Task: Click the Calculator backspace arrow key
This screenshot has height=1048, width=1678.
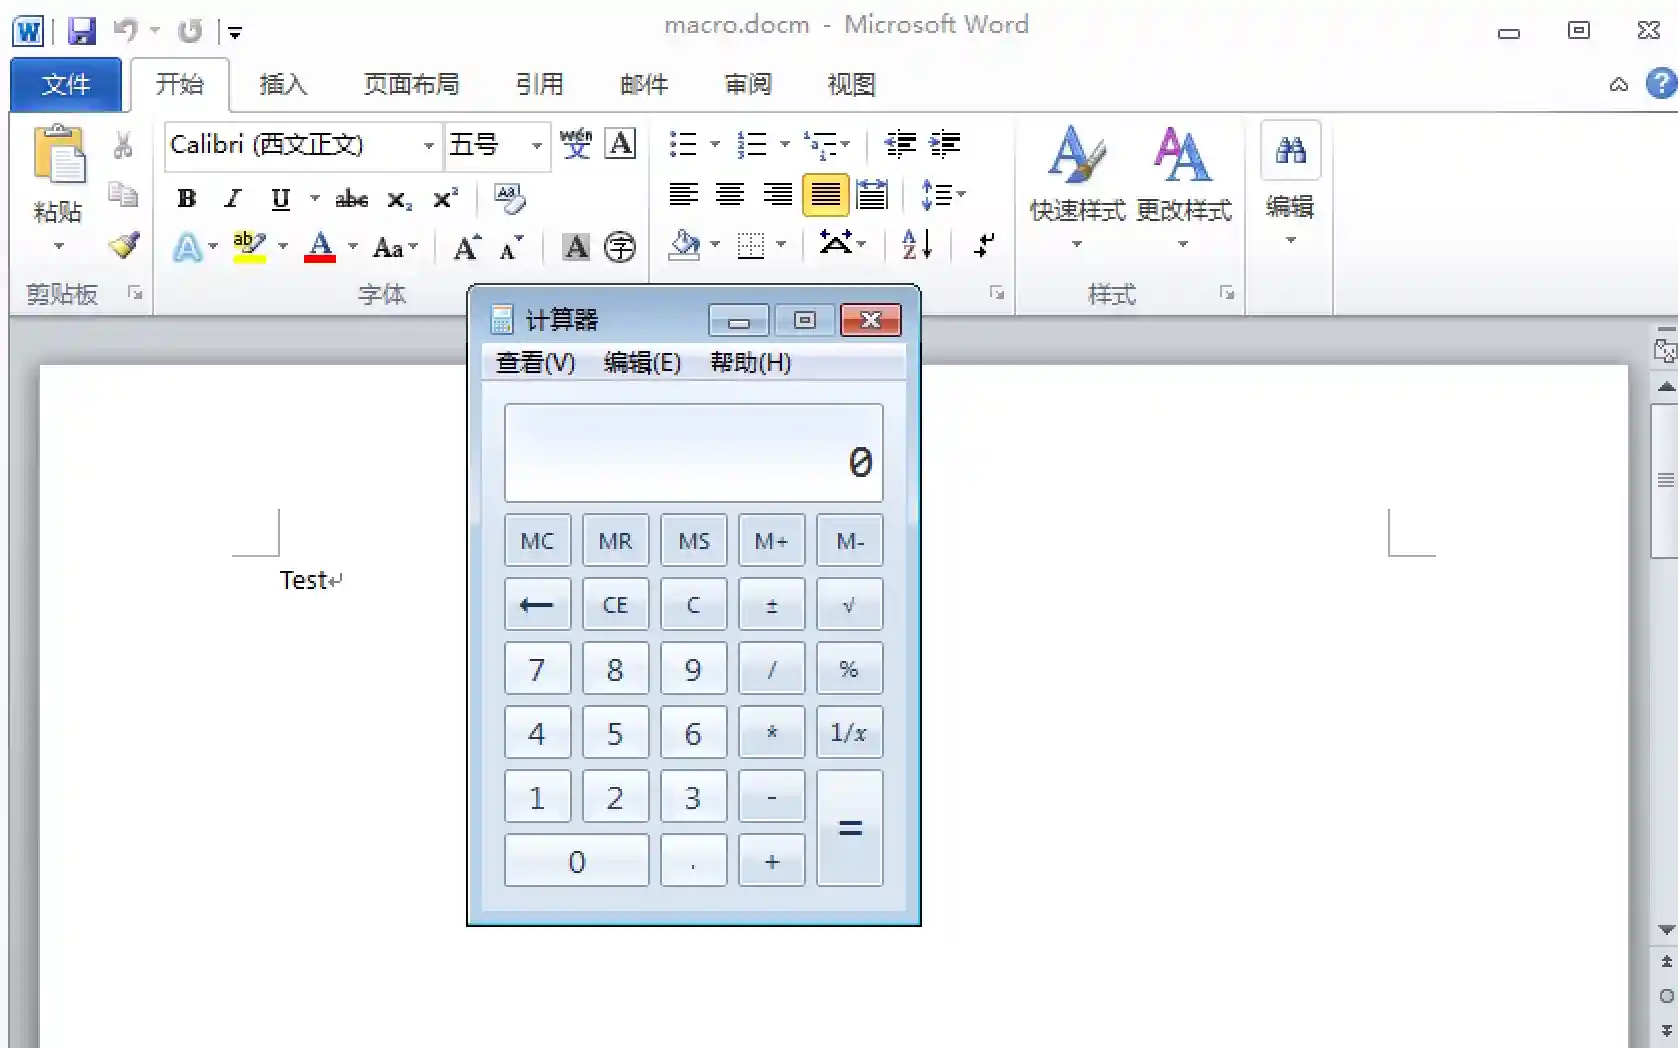Action: [537, 605]
